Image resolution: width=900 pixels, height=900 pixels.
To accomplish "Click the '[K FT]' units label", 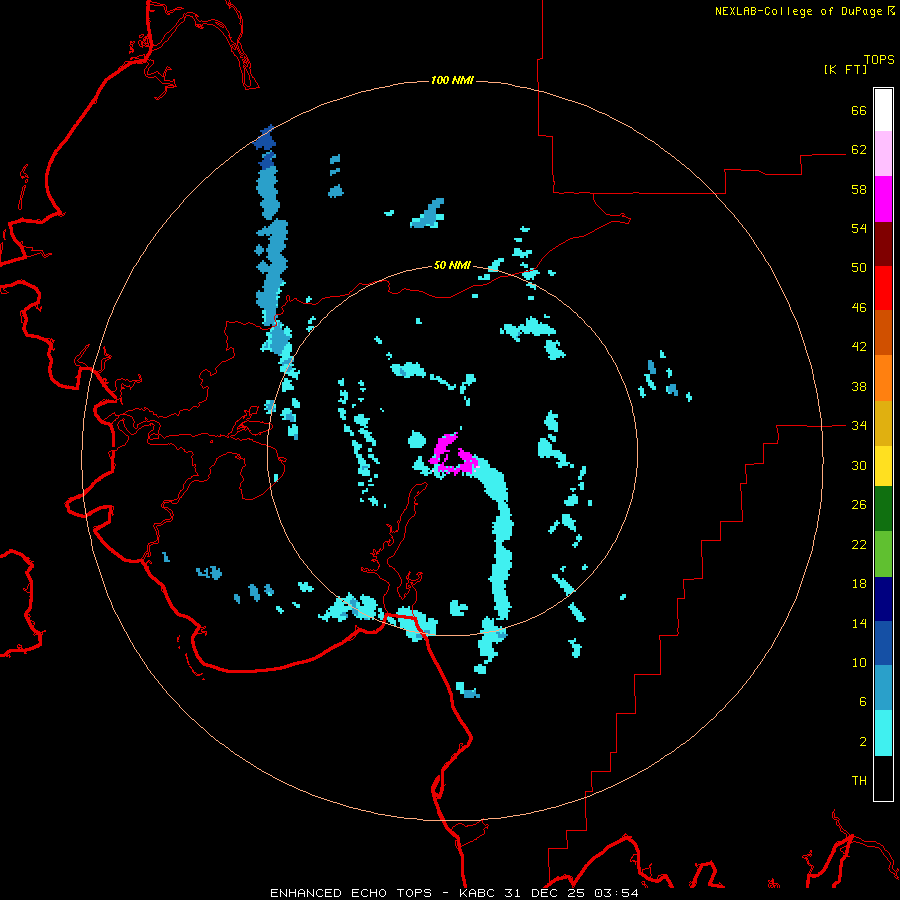I will point(845,69).
